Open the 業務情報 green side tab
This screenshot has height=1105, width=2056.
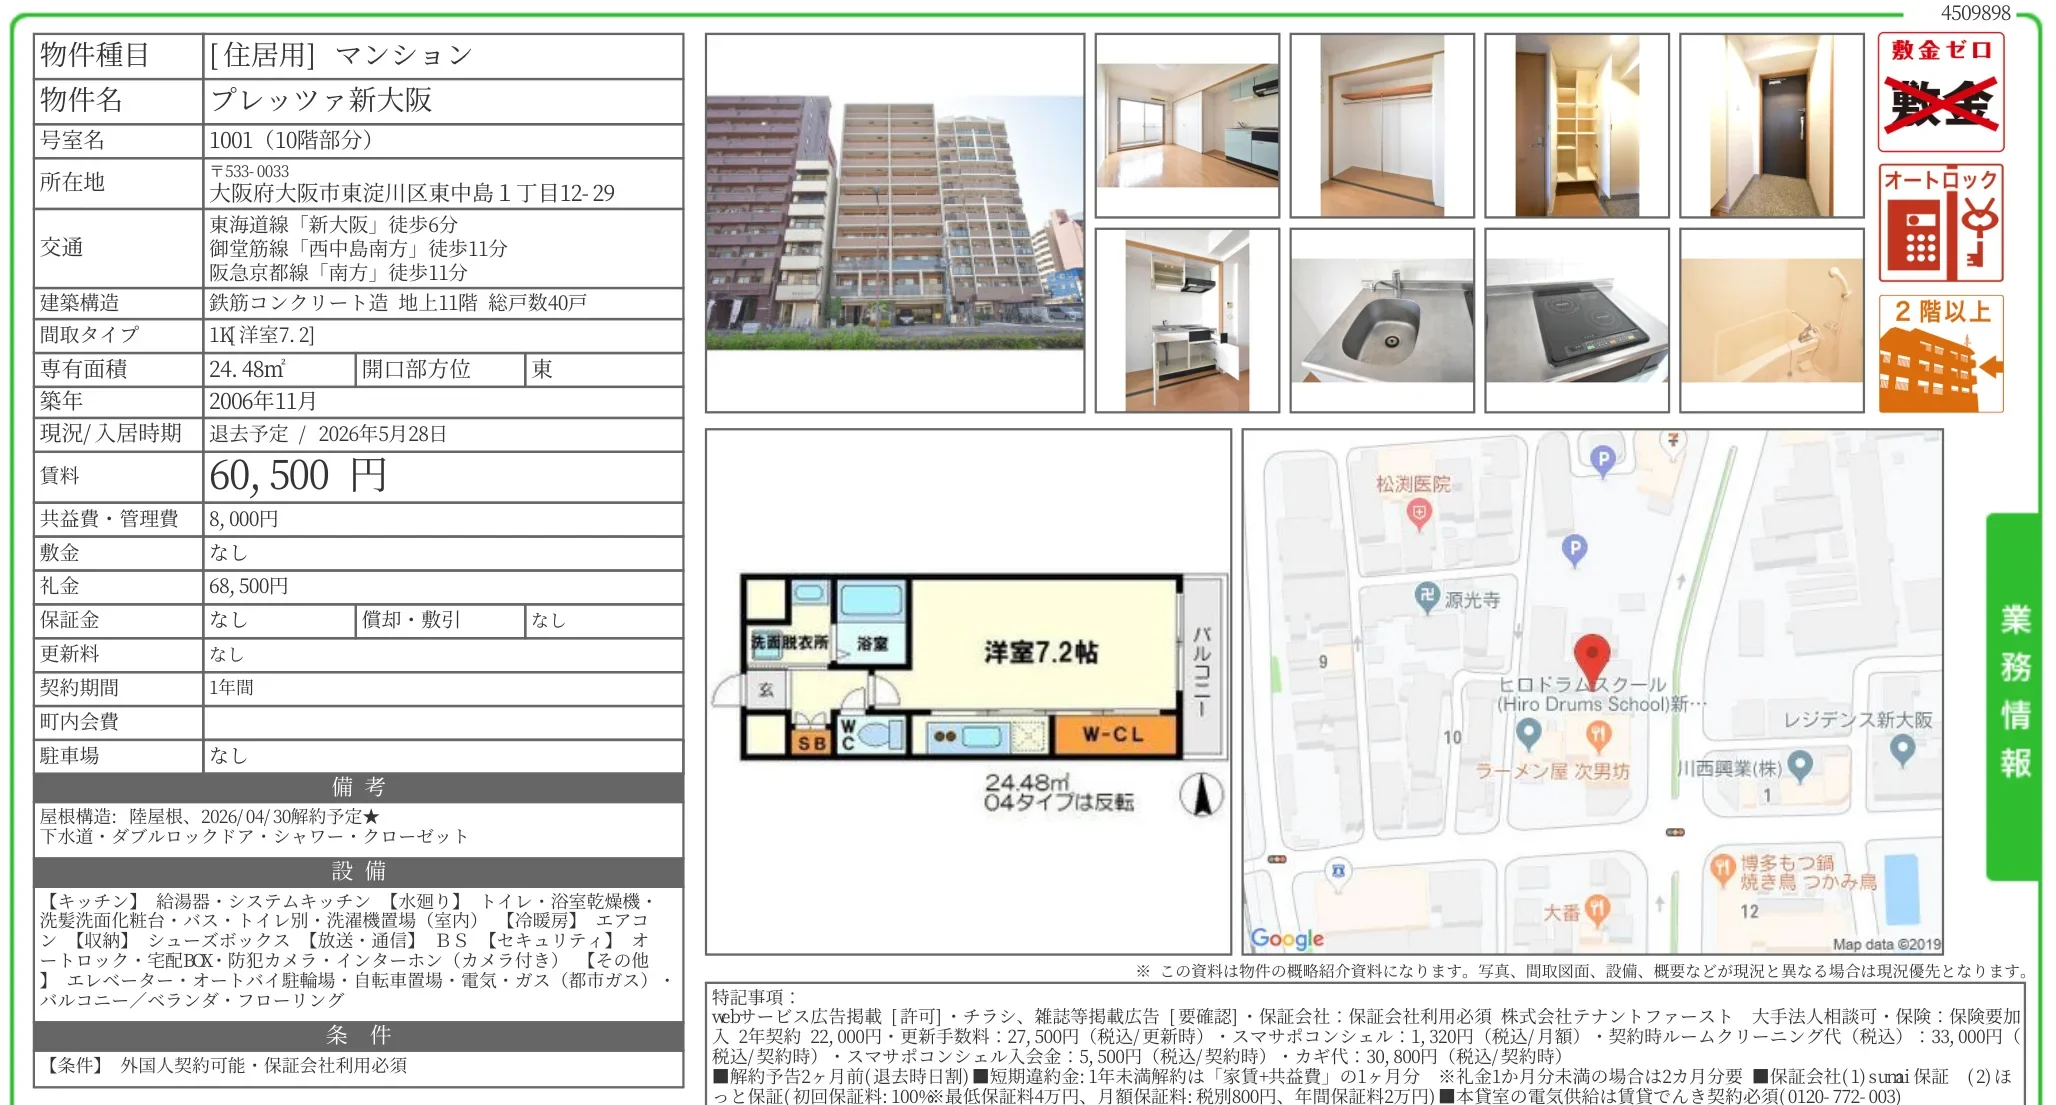(x=2014, y=695)
